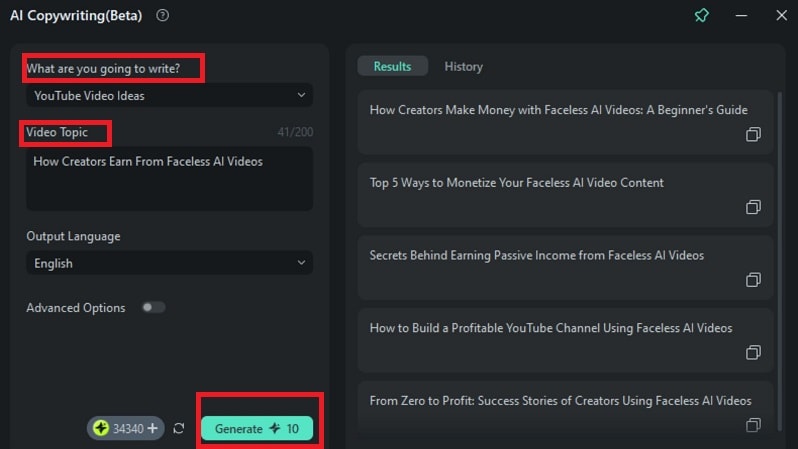Click the refresh credits icon
Screen dimensions: 798x449
tap(179, 429)
